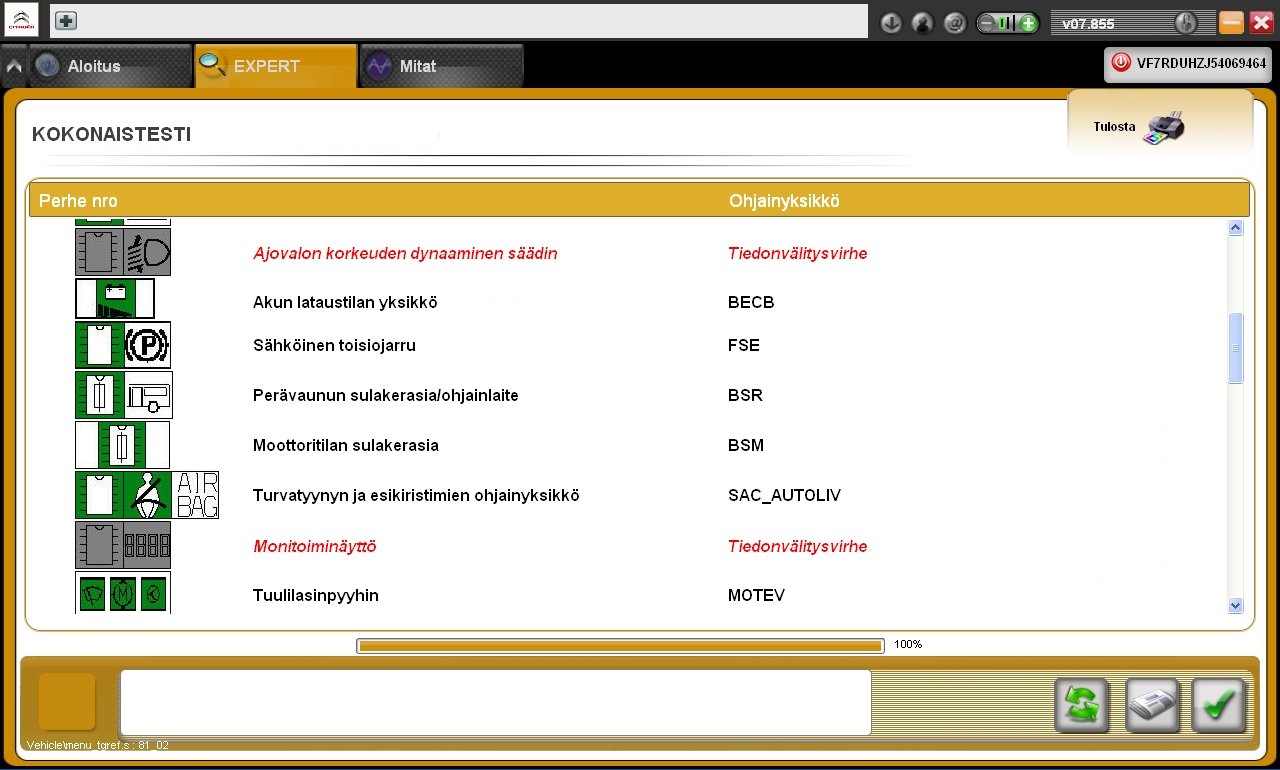Click Tiedonvälitysvirhe beside Monitoiminäyttö
Screen dimensions: 1280x770
(x=797, y=546)
